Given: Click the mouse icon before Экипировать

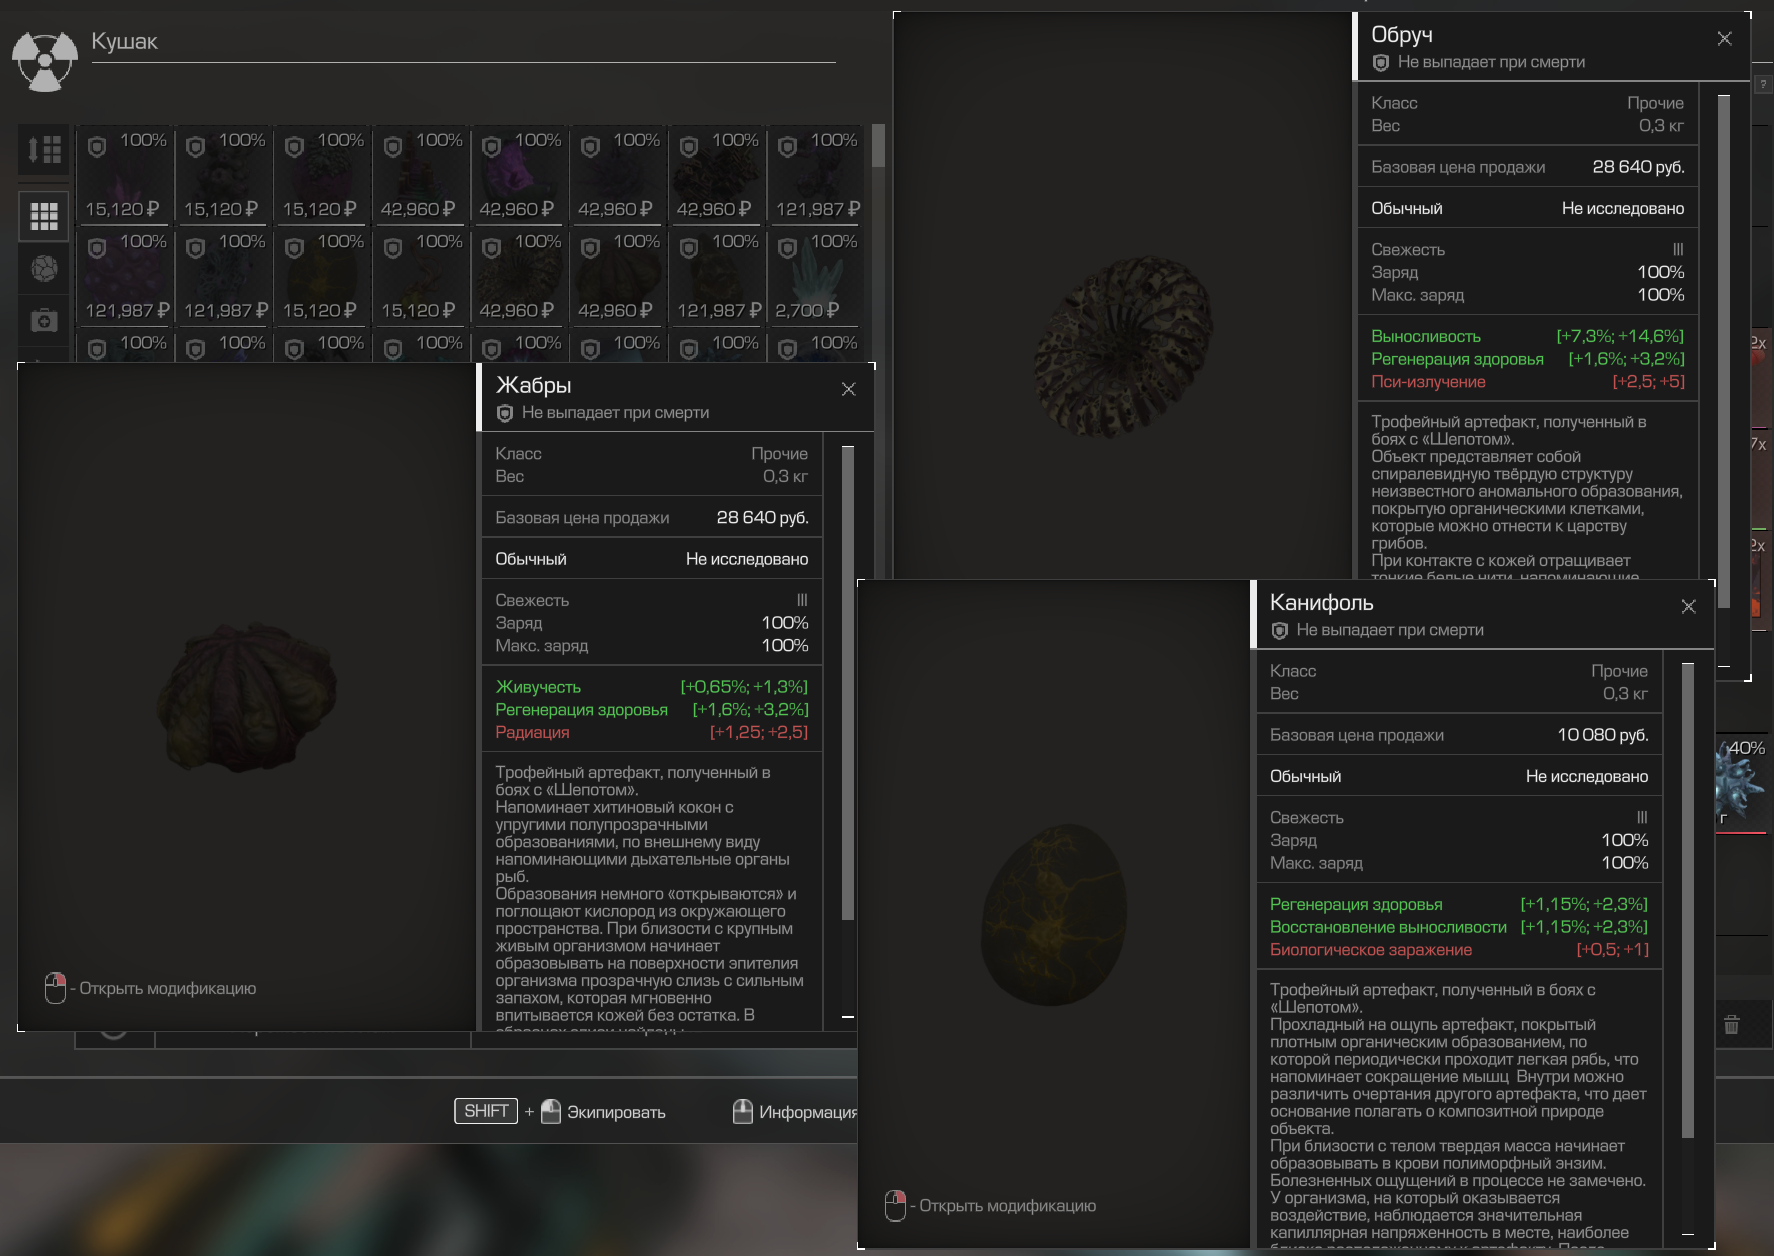Looking at the screenshot, I should pos(551,1111).
